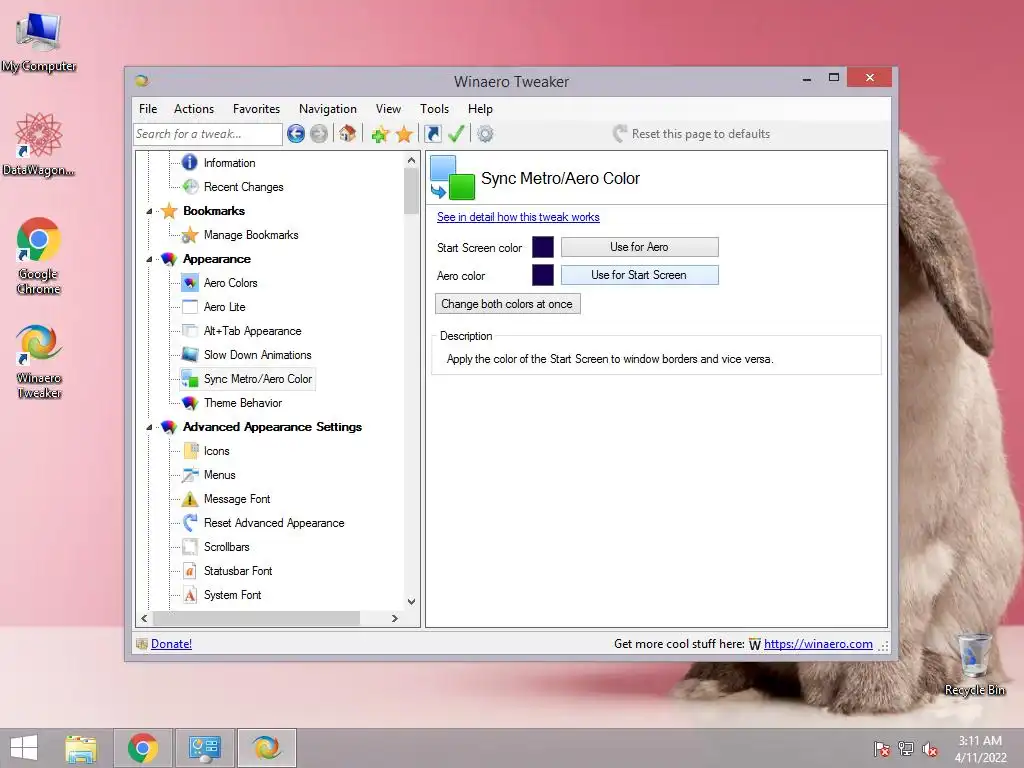
Task: Click Change both colors at once
Action: coord(507,304)
